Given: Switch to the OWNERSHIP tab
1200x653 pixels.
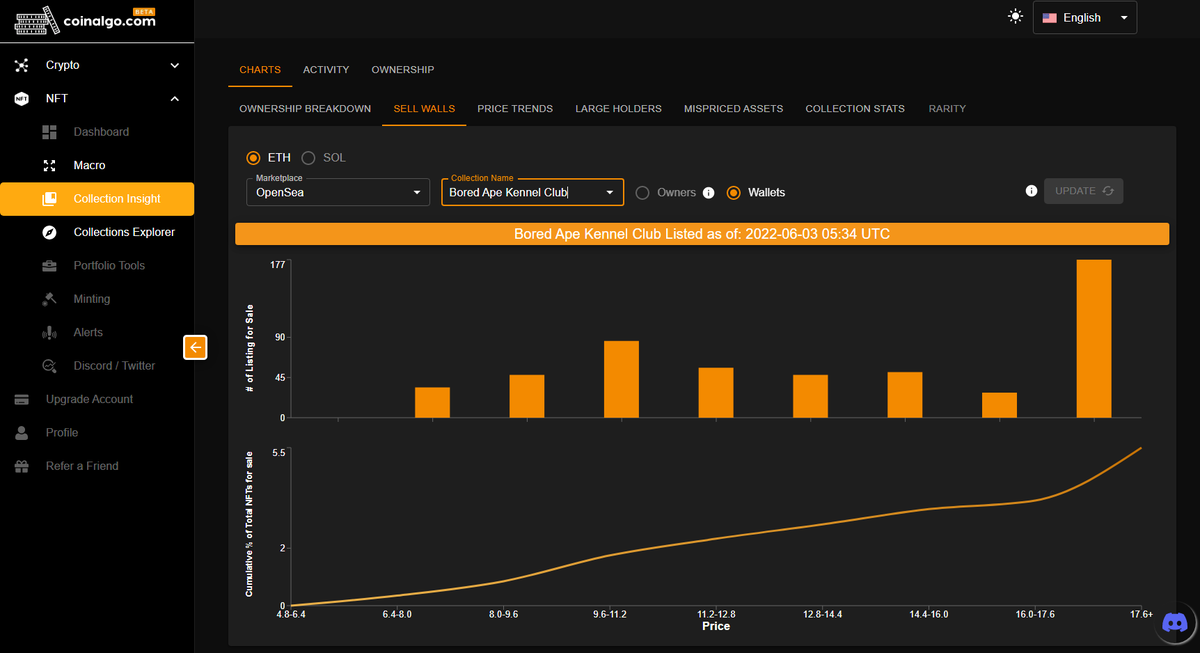Looking at the screenshot, I should click(403, 70).
